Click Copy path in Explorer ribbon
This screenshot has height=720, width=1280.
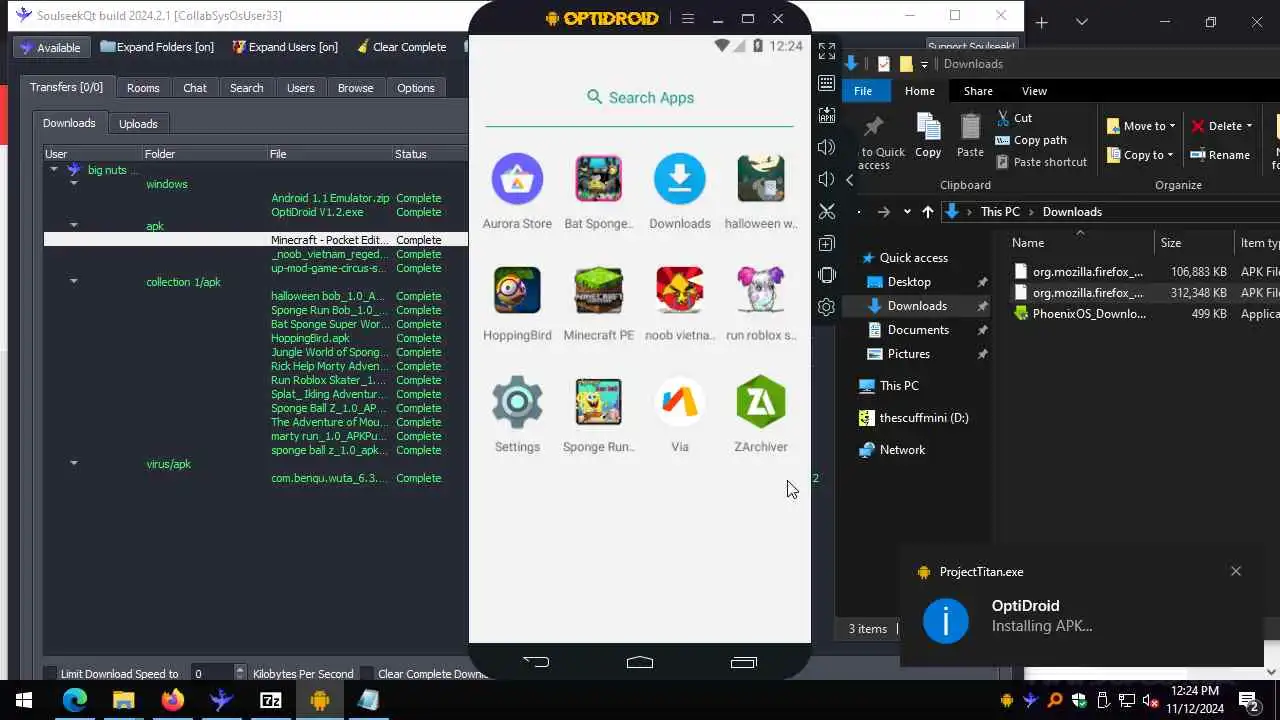1031,140
